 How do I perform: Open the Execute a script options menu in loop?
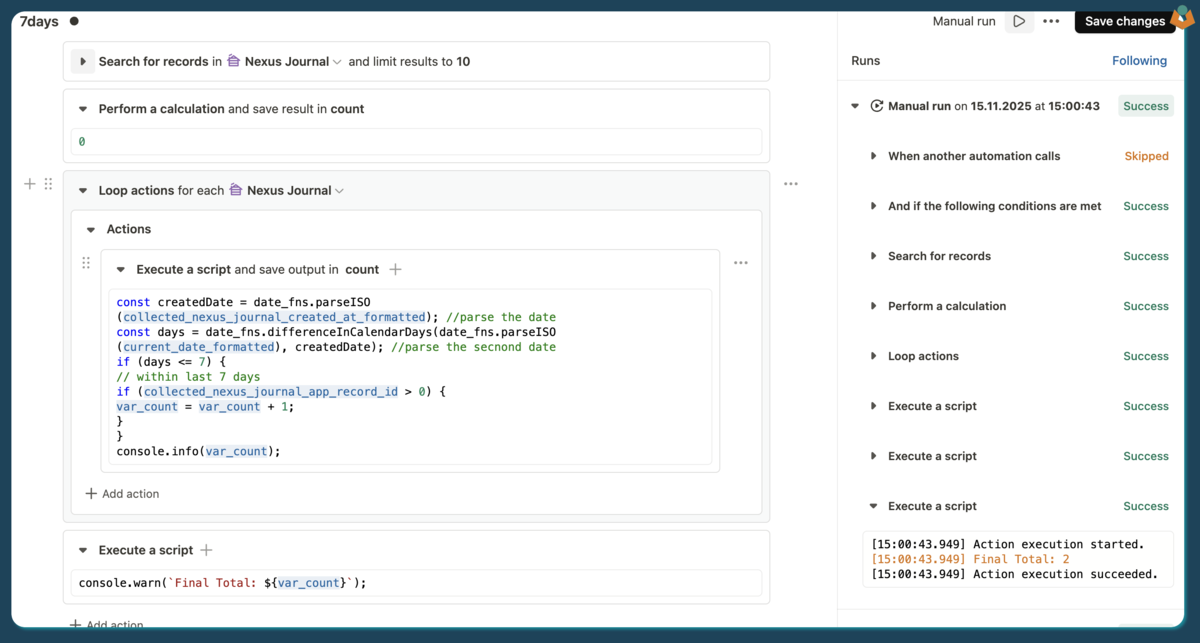click(x=741, y=263)
